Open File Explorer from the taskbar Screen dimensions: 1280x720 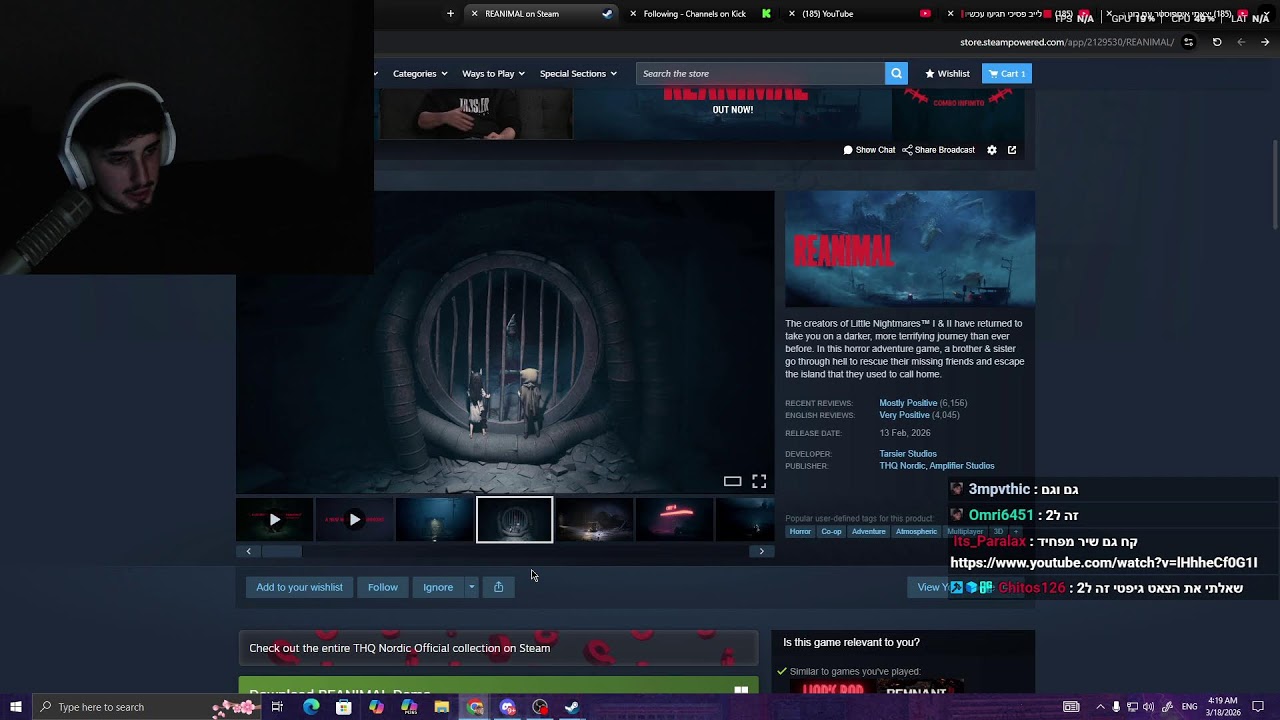(x=441, y=707)
